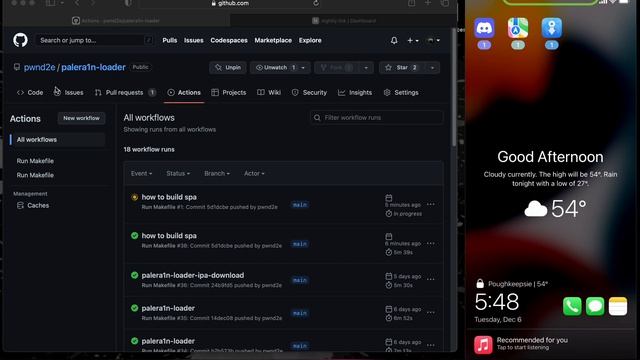This screenshot has height=360, width=640.
Task: Open the palera1n-loader-ipa-download run
Action: point(193,276)
